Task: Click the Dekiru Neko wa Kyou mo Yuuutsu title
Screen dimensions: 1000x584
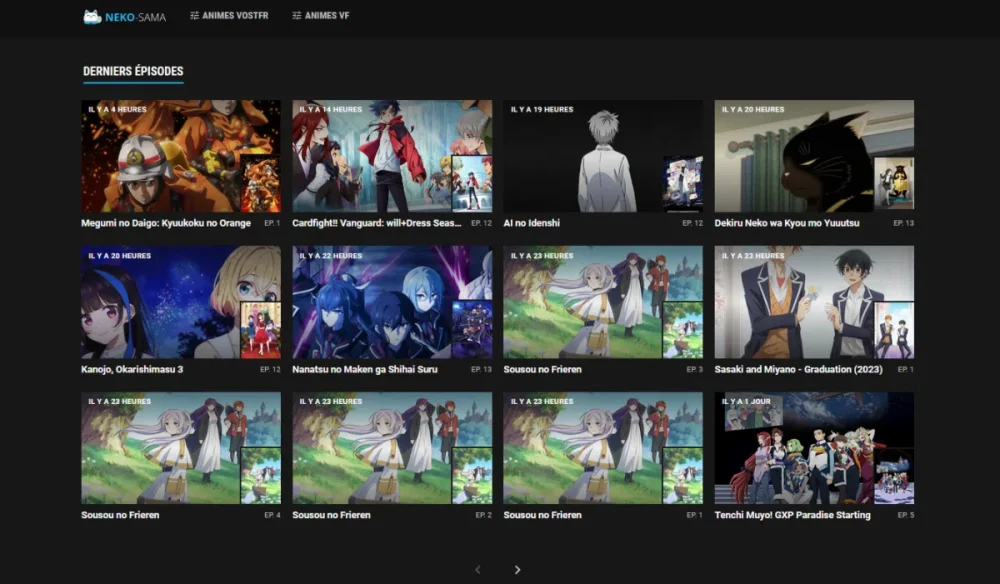Action: click(x=787, y=223)
